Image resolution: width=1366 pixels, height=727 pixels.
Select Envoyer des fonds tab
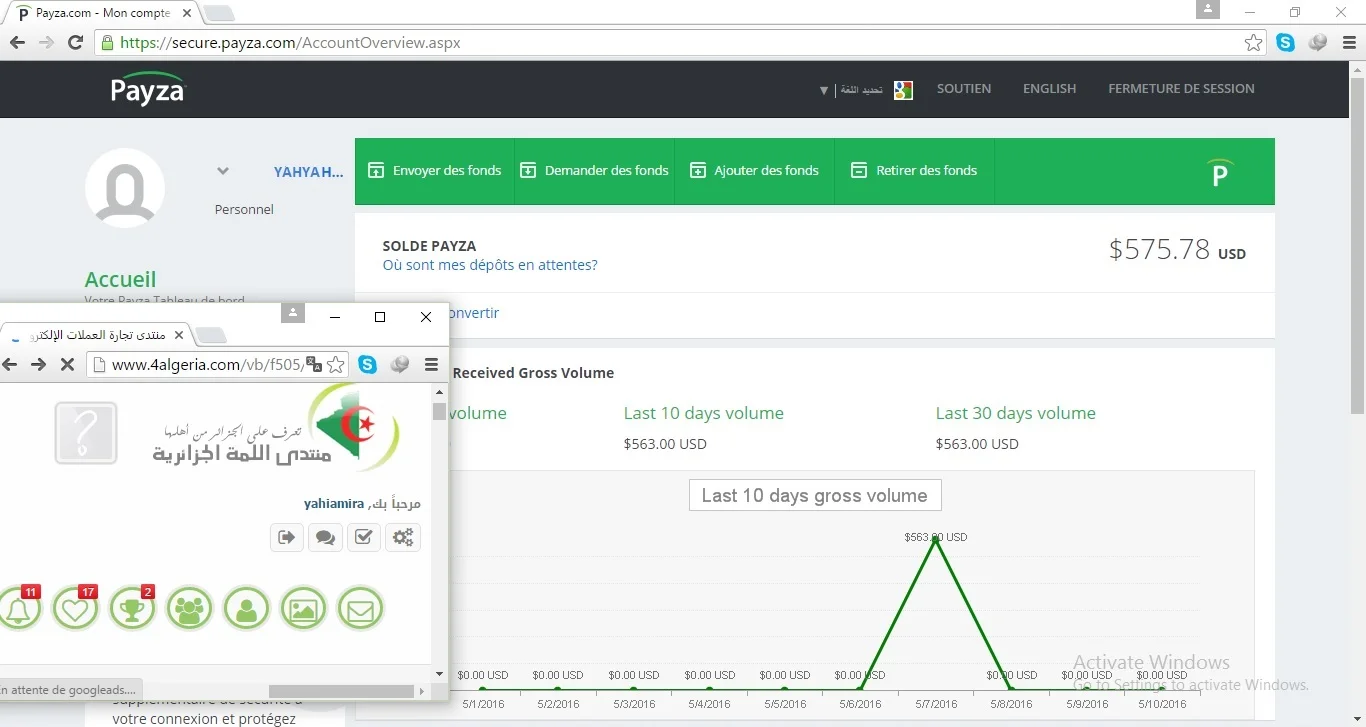tap(435, 171)
